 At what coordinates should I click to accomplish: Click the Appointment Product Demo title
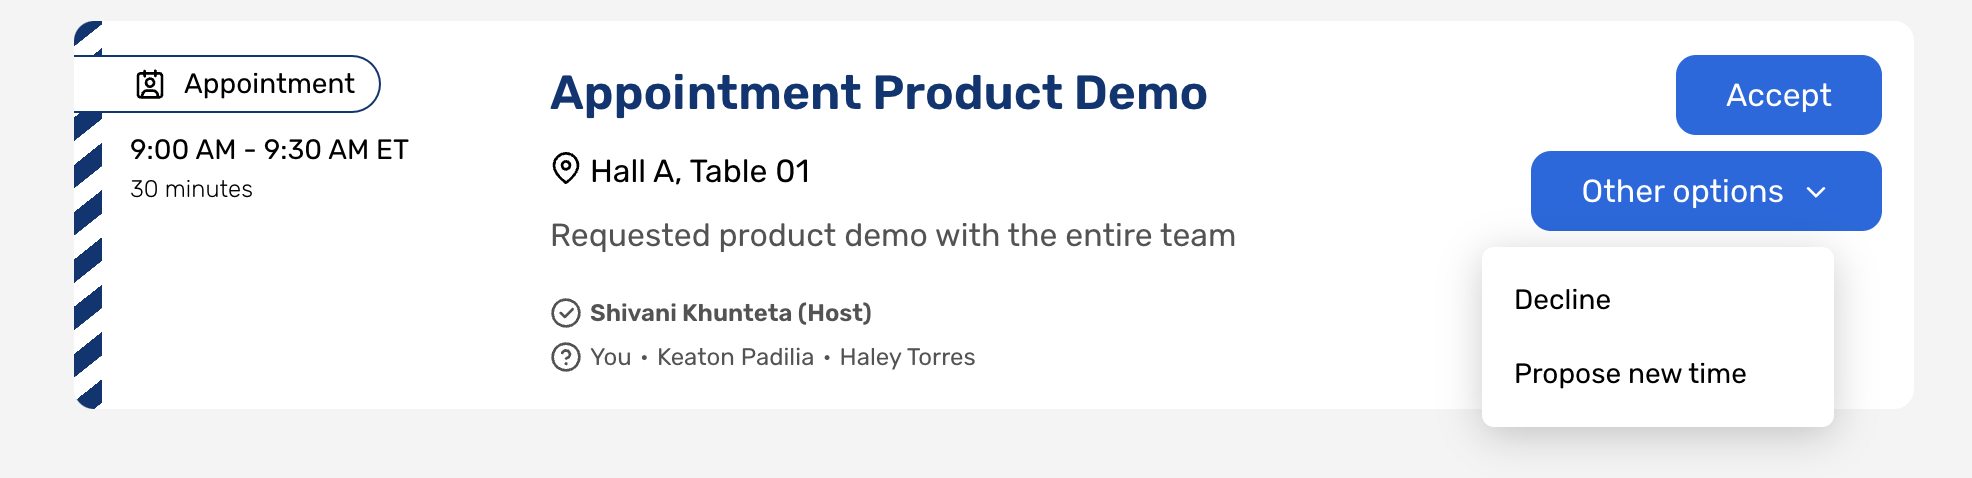878,93
